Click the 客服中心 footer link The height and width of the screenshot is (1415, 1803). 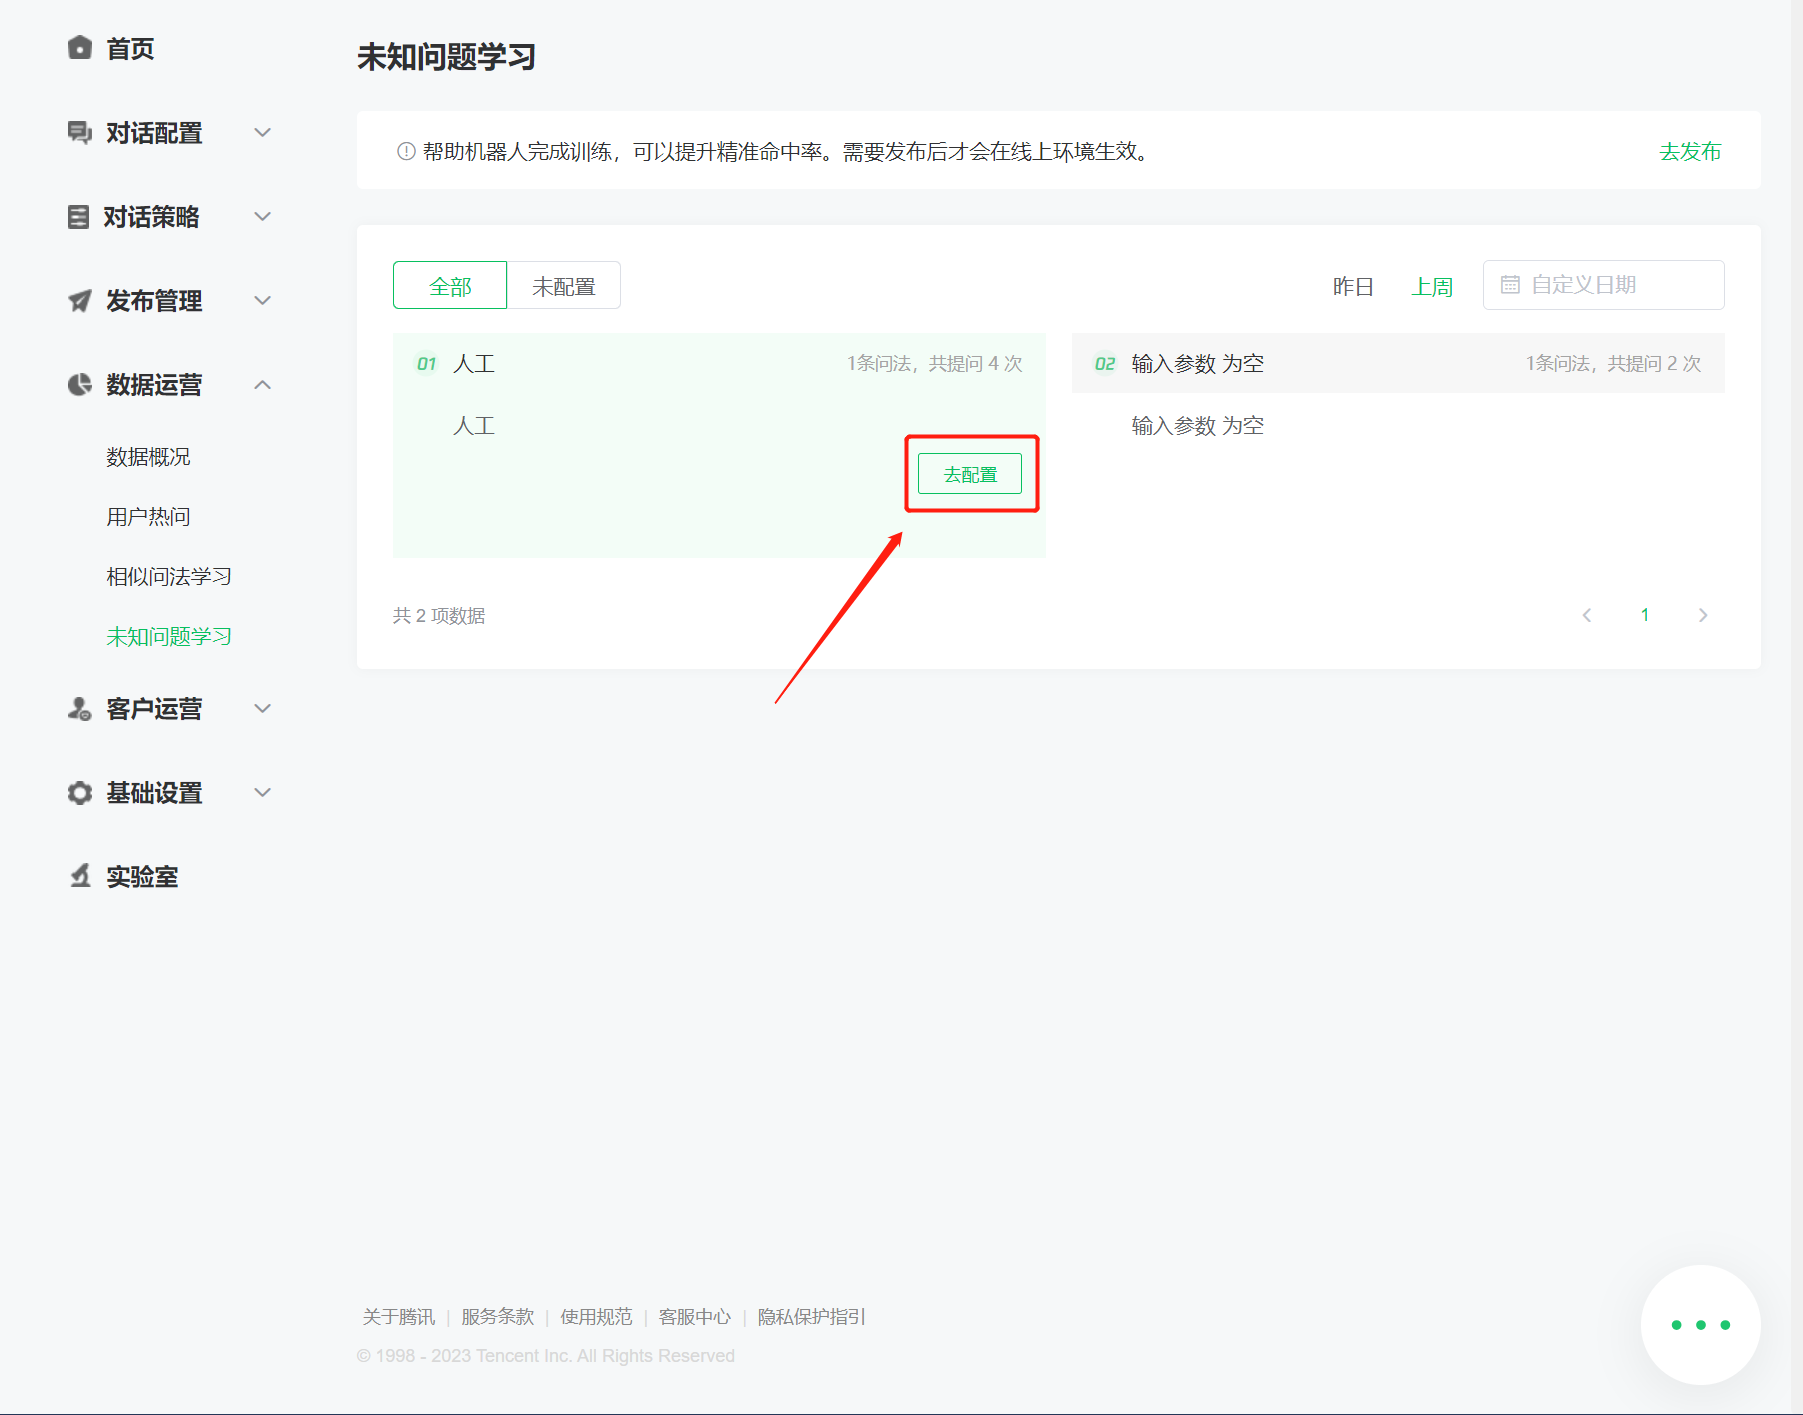click(x=695, y=1316)
